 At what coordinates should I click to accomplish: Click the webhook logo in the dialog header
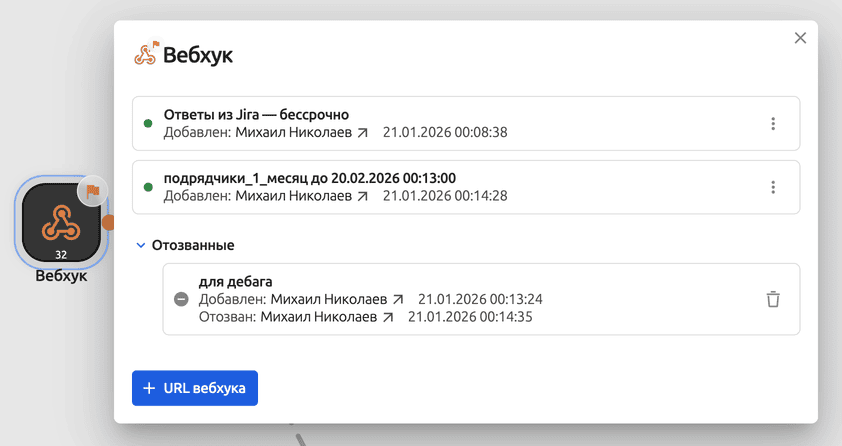tap(145, 55)
